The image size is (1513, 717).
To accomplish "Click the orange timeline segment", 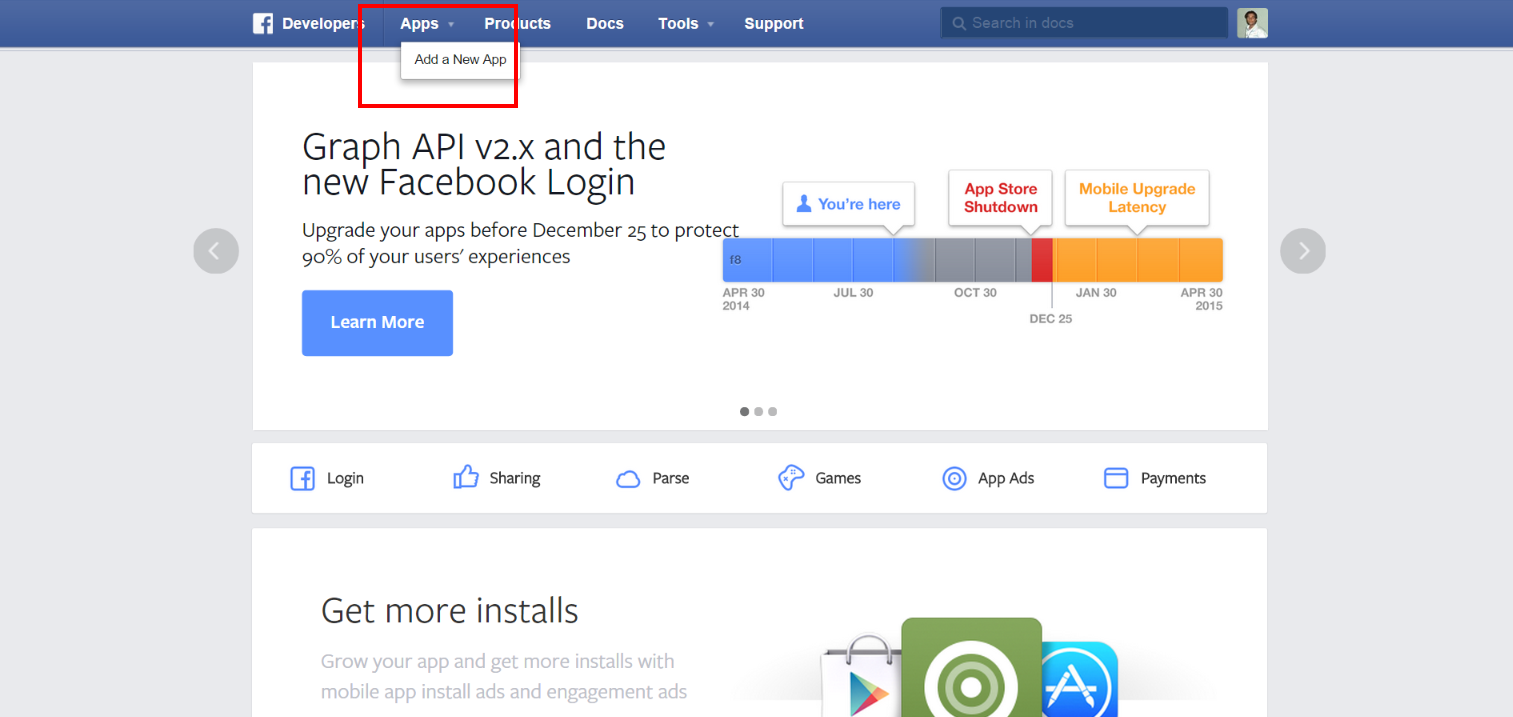I will click(1138, 260).
